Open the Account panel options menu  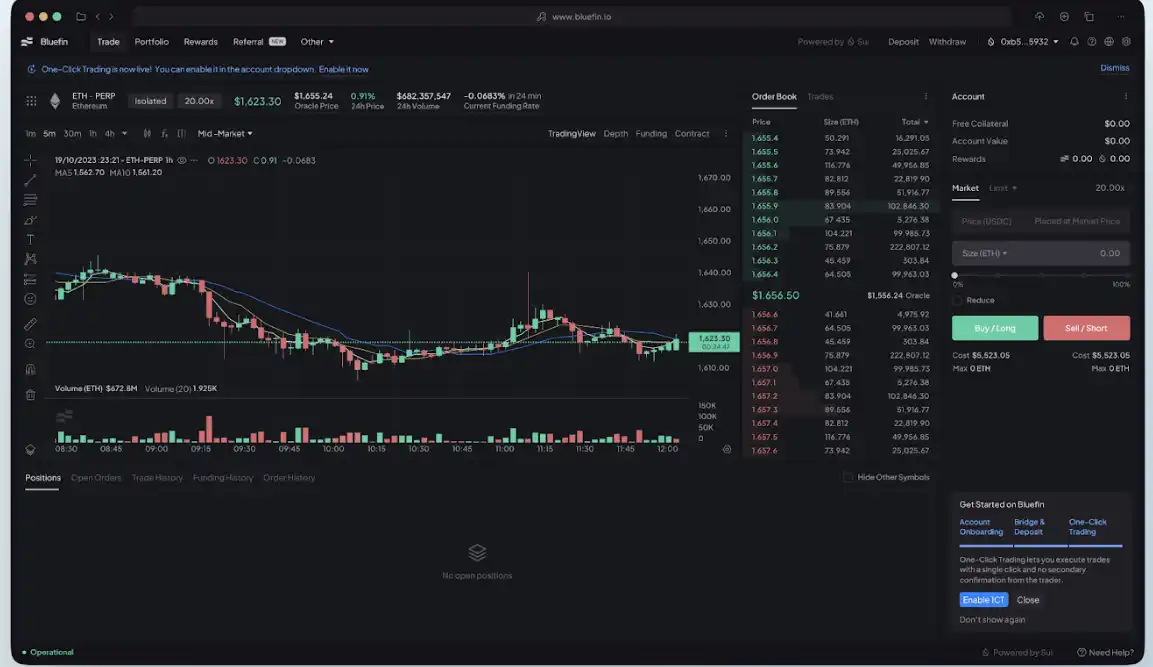point(1125,96)
